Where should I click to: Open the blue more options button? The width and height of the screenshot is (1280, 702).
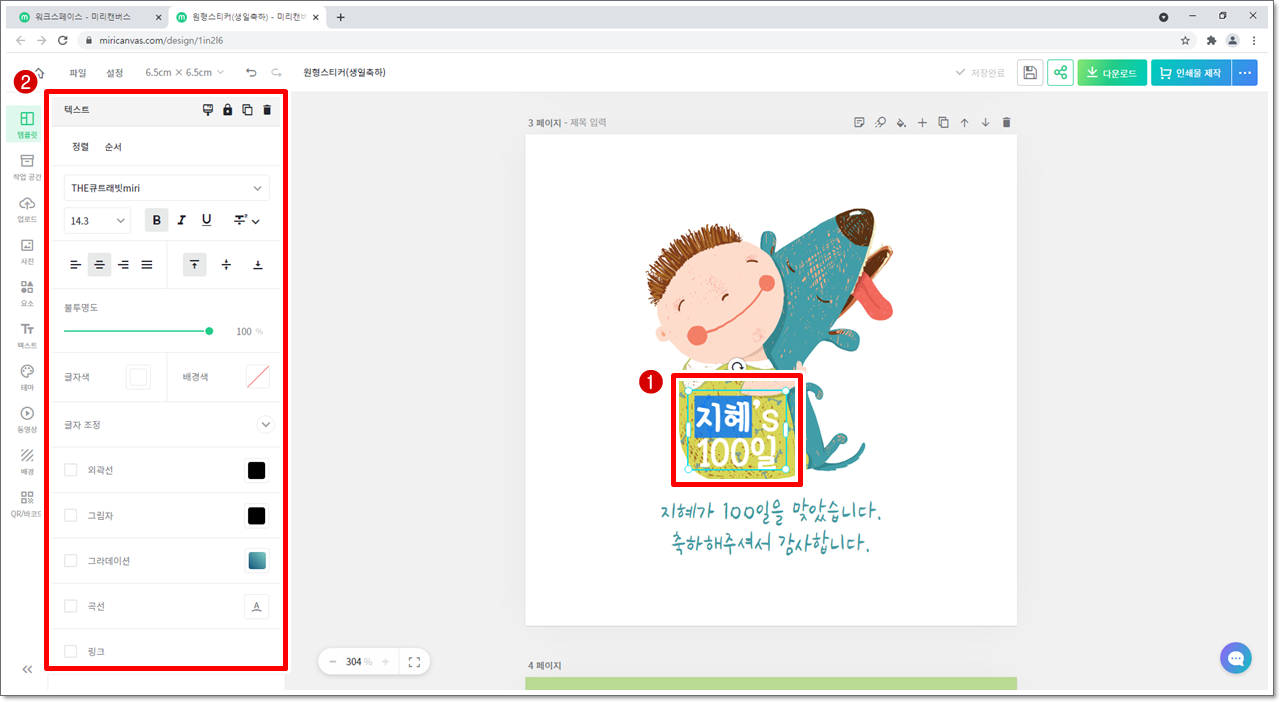(1245, 73)
